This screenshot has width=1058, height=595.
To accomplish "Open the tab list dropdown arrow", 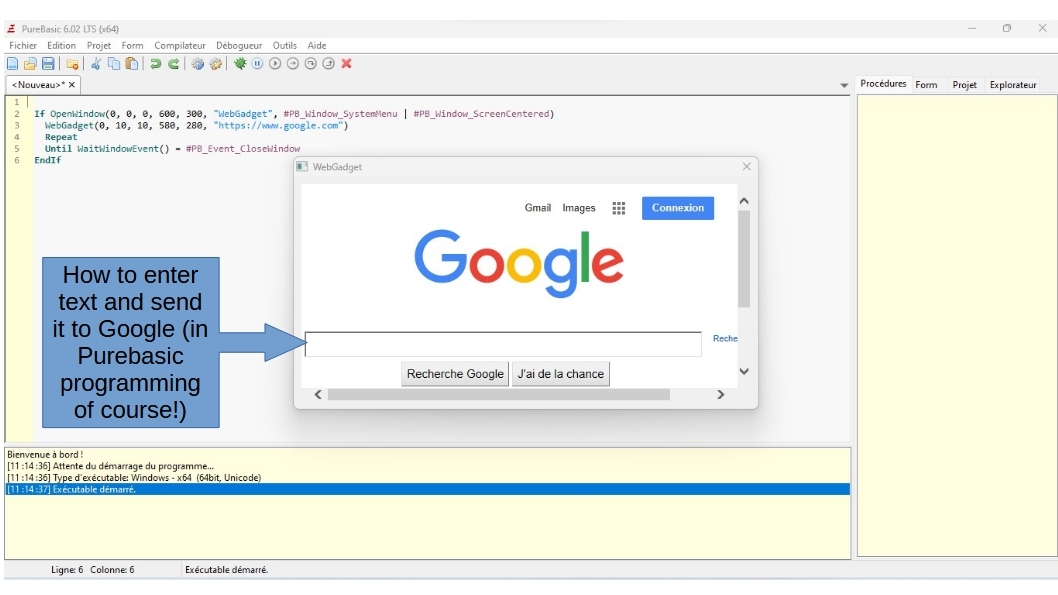I will coord(844,85).
